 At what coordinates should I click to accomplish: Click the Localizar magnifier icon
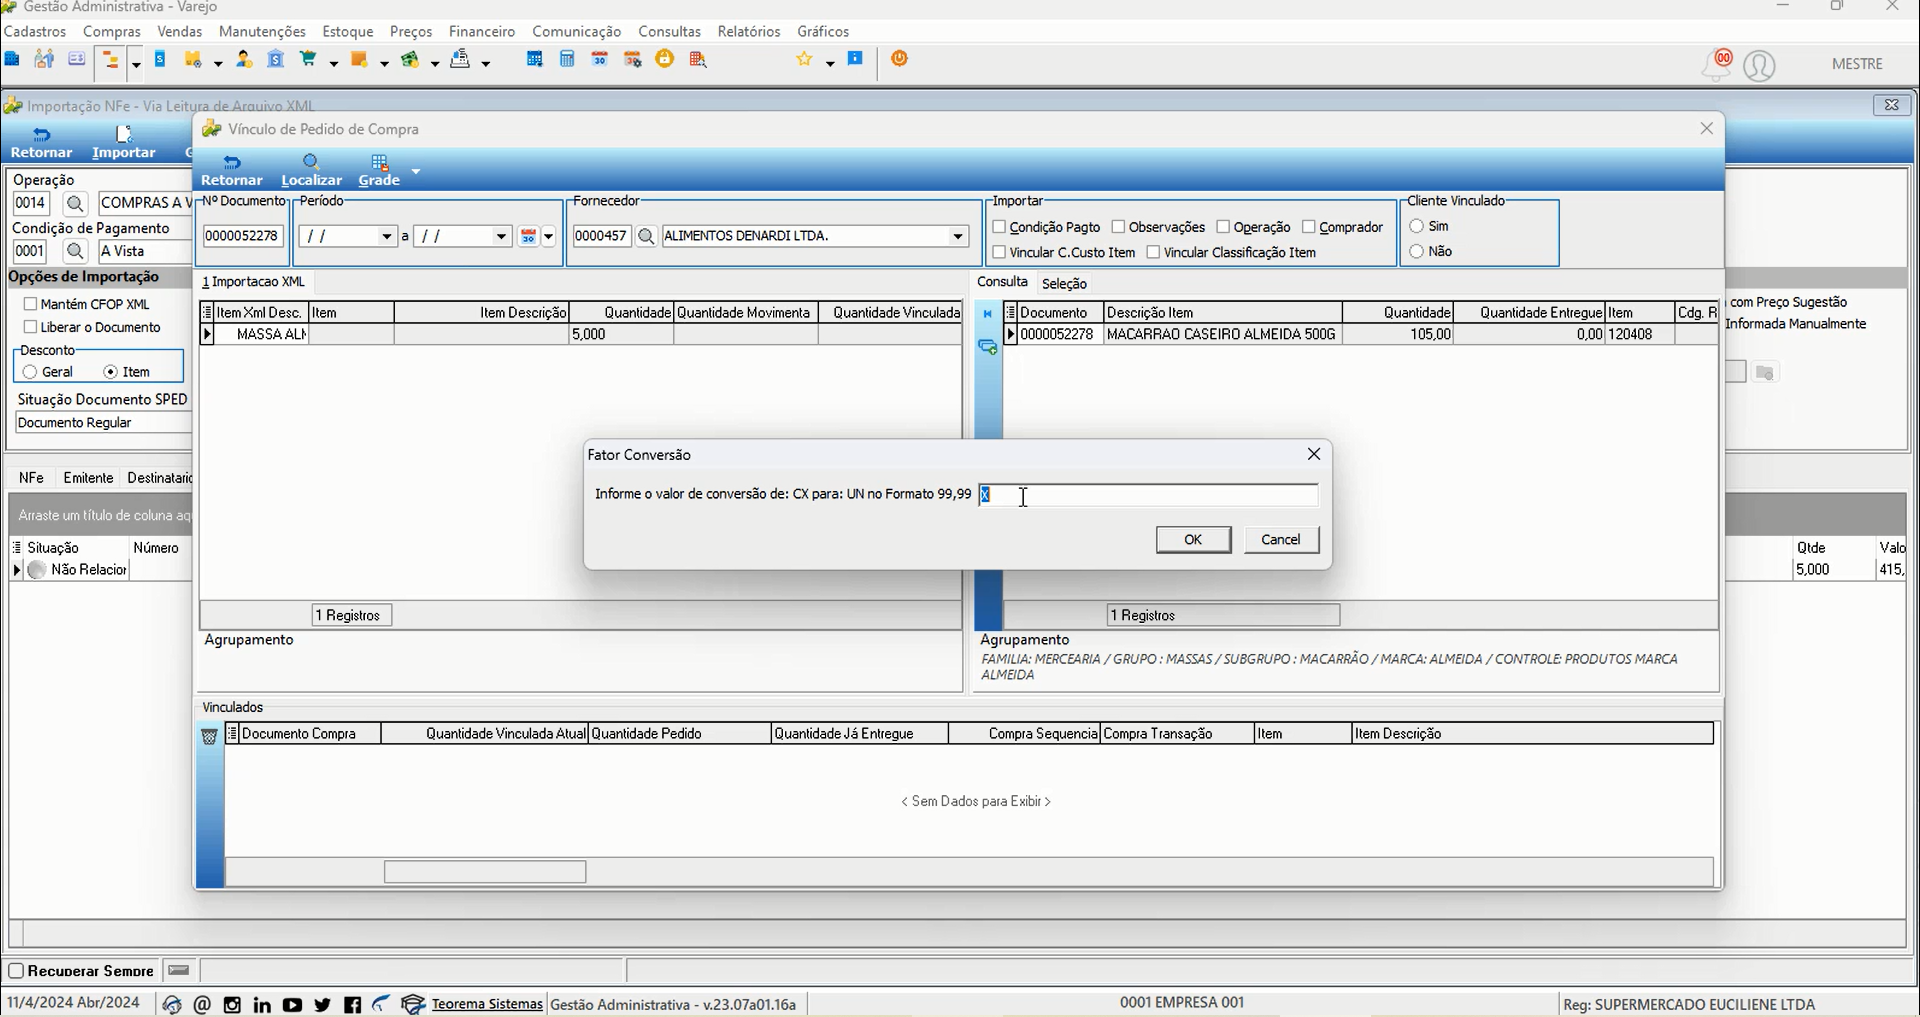pyautogui.click(x=311, y=162)
